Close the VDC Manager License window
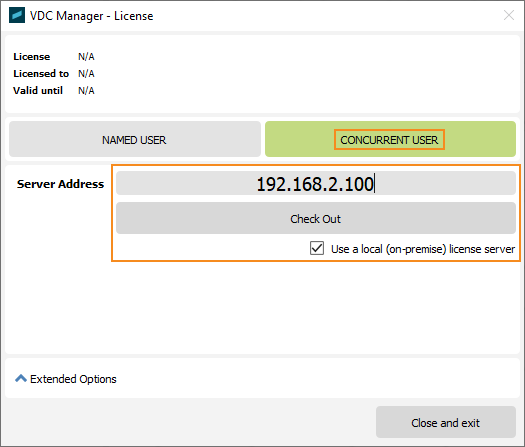The height and width of the screenshot is (447, 525). coord(509,15)
